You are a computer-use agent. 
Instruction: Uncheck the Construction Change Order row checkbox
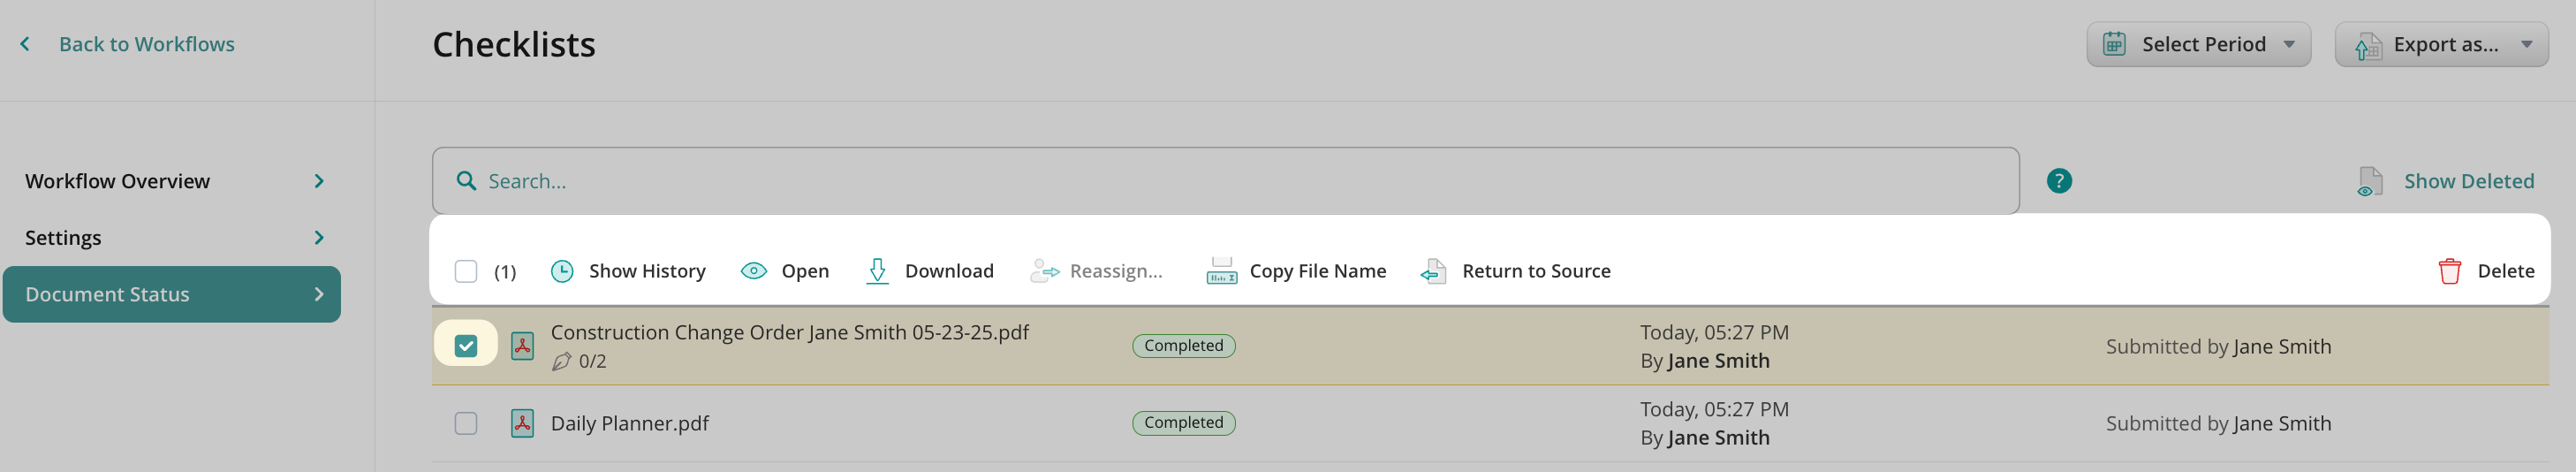466,346
